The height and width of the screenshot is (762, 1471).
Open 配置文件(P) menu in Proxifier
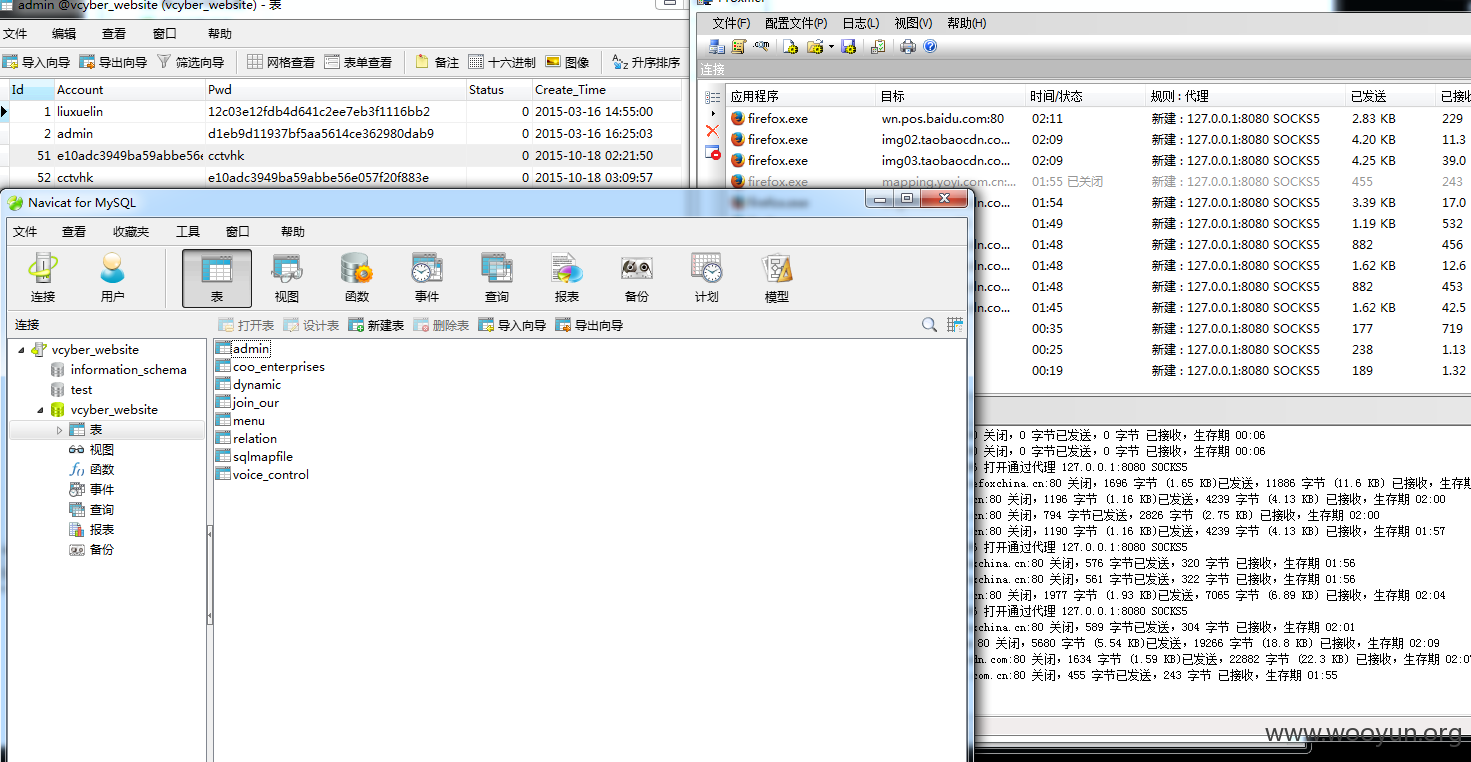796,23
